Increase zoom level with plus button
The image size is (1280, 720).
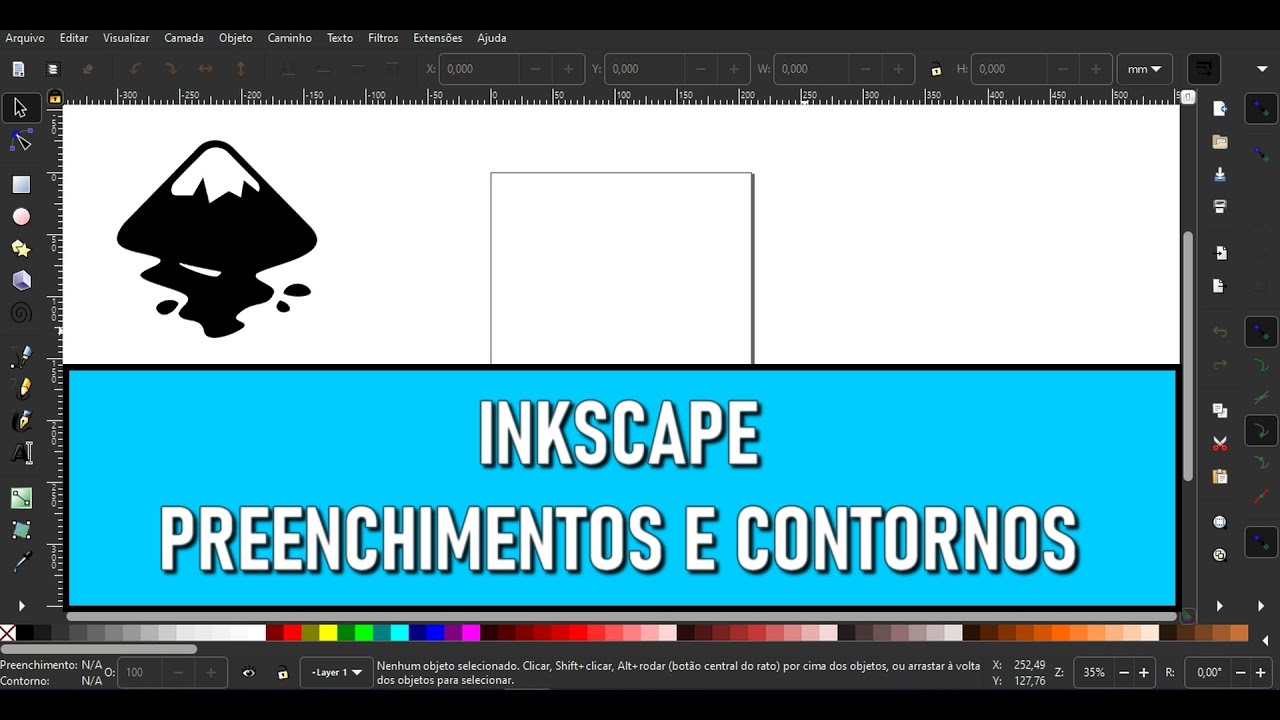click(x=1144, y=673)
